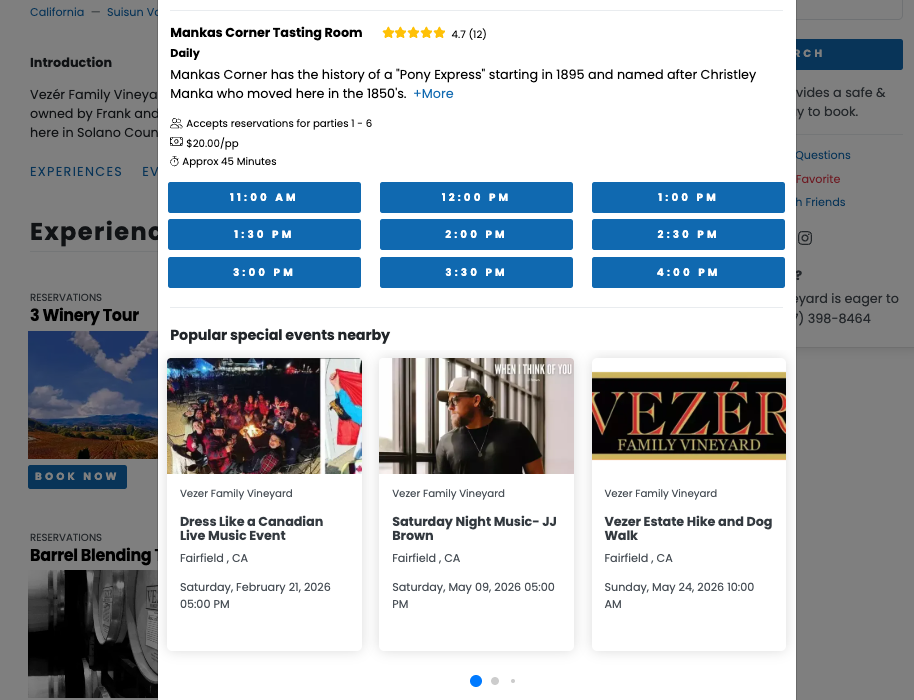Choose the 1:30 PM time slot
This screenshot has height=700, width=914.
(264, 234)
